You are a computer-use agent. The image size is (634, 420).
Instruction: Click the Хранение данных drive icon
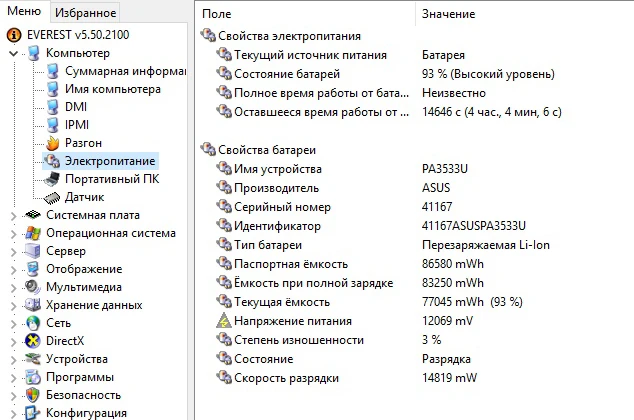(33, 305)
